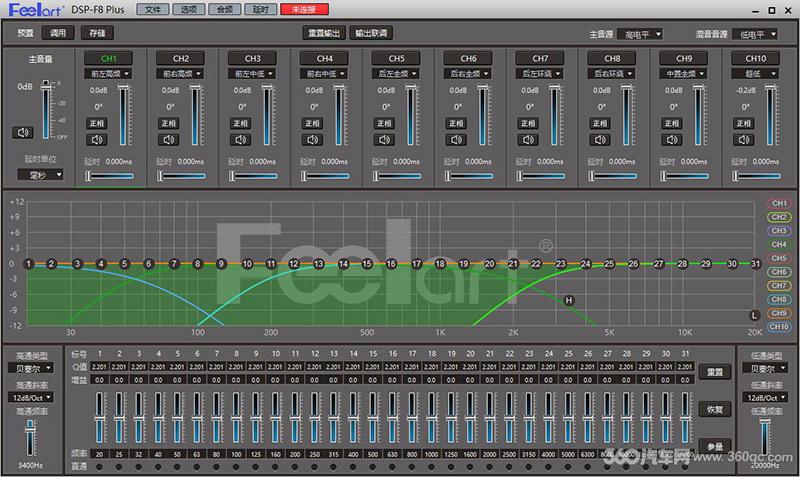Mute CH3 using its speaker icon

point(240,139)
